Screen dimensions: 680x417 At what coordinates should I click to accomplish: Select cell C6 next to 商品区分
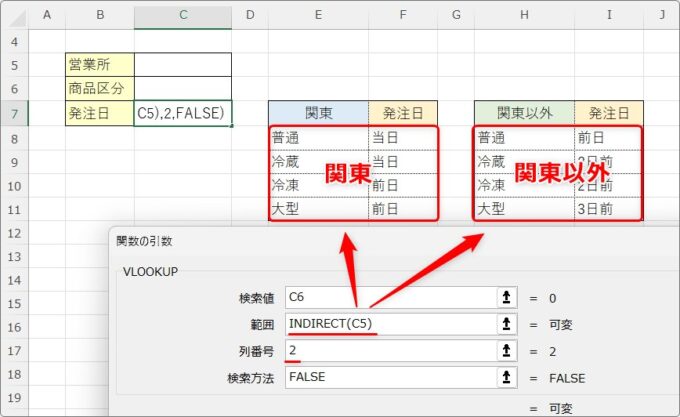[x=182, y=89]
